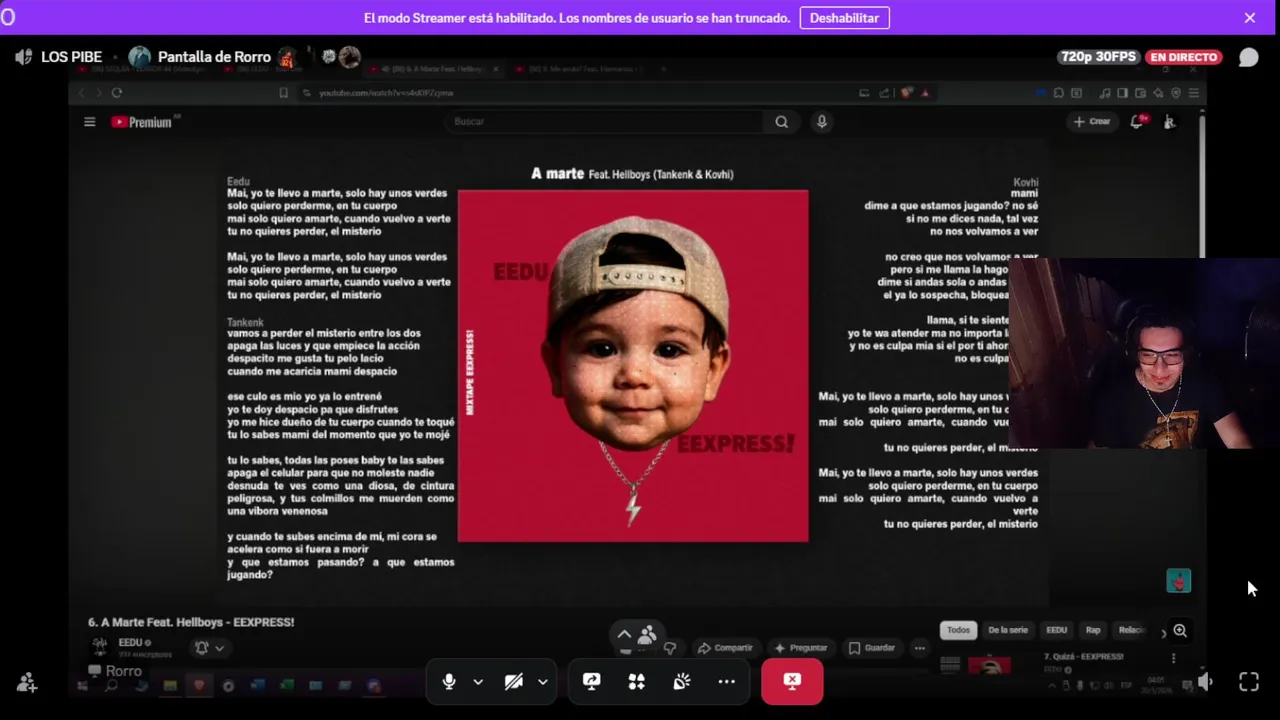Click the browser back arrow in the stream

tap(82, 93)
